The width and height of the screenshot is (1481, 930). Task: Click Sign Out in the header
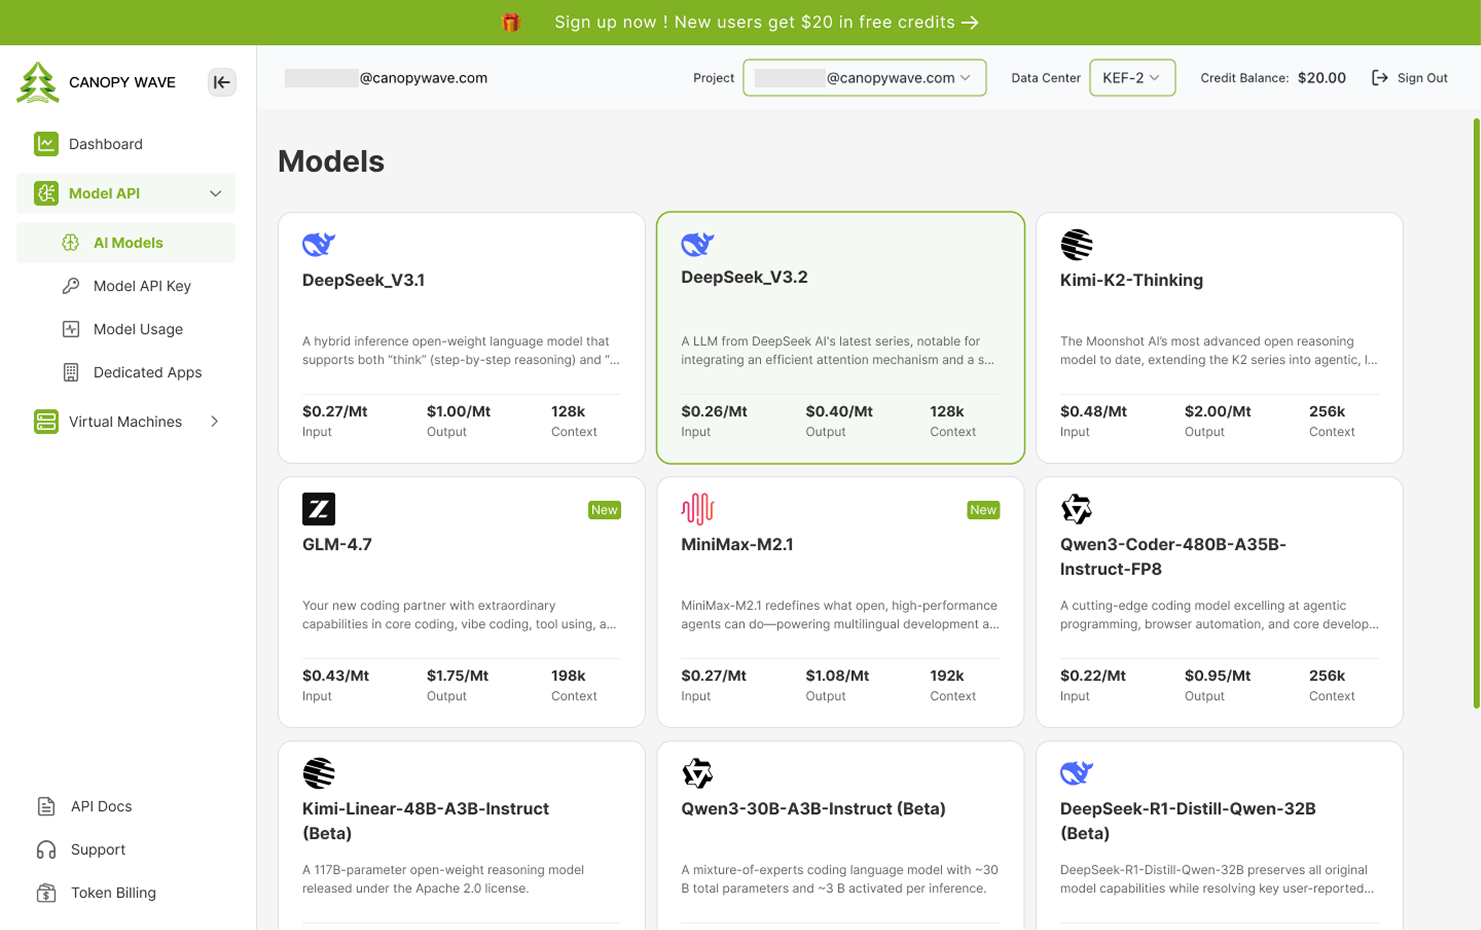(1410, 77)
